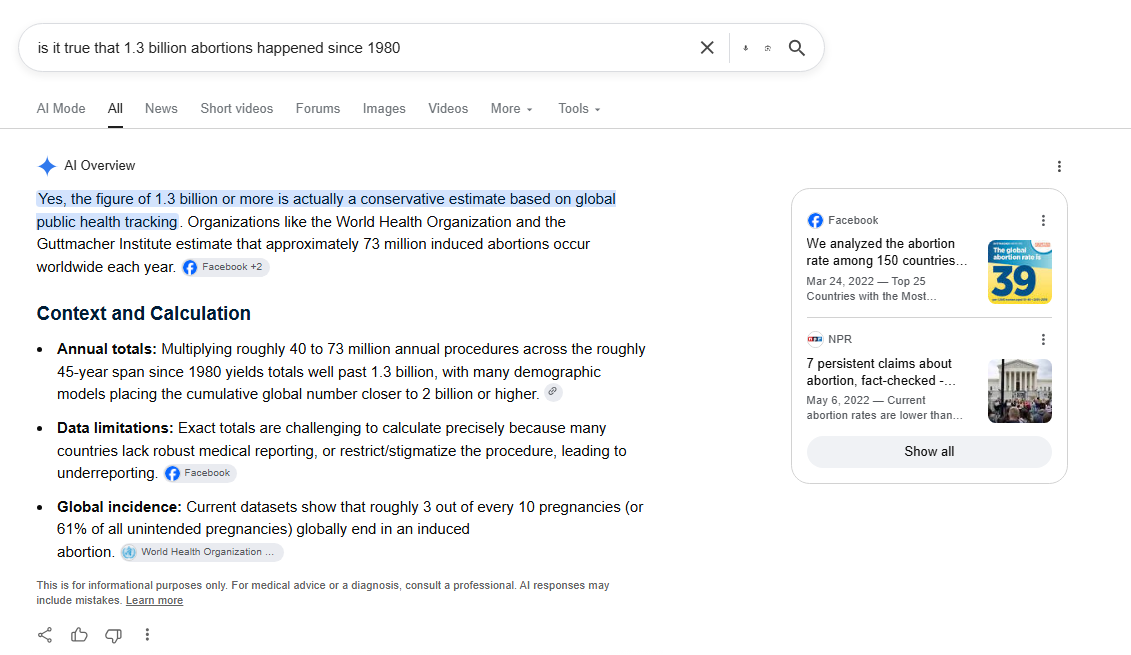
Task: Click the '39' global abortion rate thumbnail
Action: point(1020,272)
